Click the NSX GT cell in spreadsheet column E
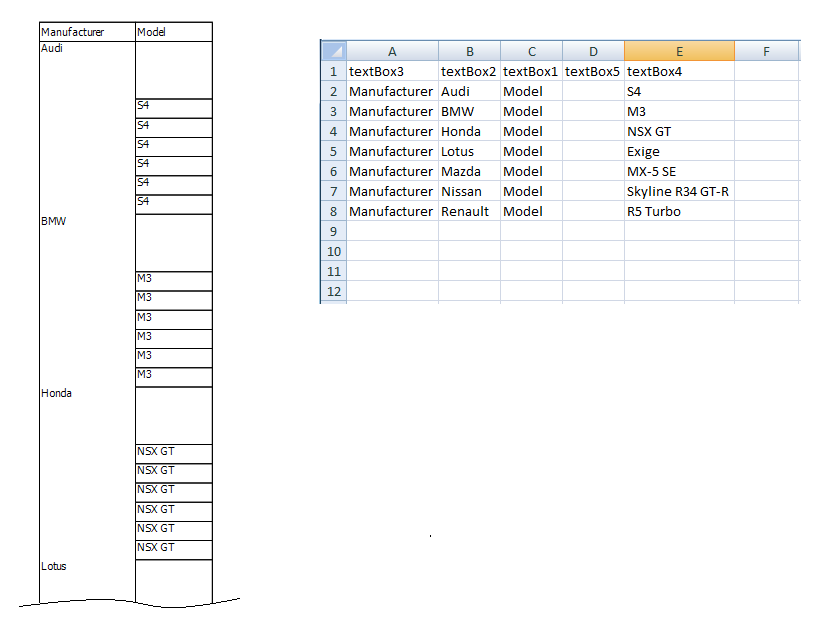Viewport: 830px width, 642px height. click(679, 131)
